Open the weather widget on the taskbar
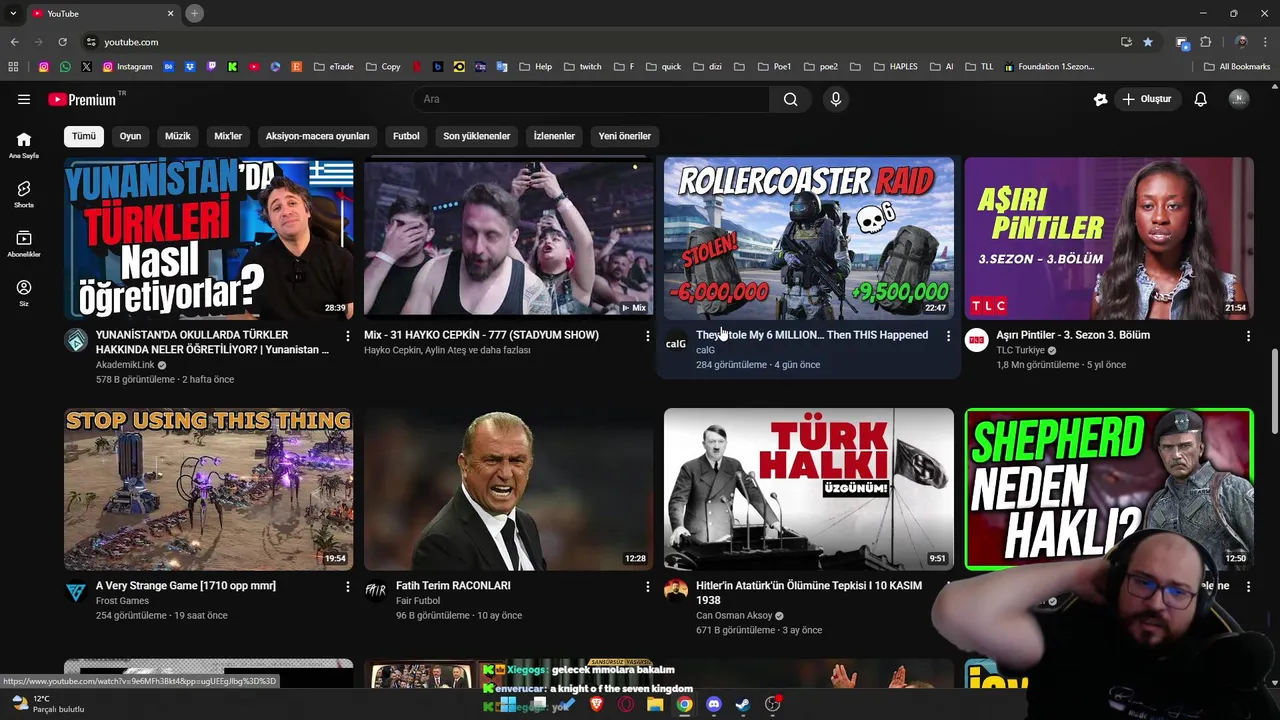Image resolution: width=1280 pixels, height=720 pixels. tap(47, 704)
